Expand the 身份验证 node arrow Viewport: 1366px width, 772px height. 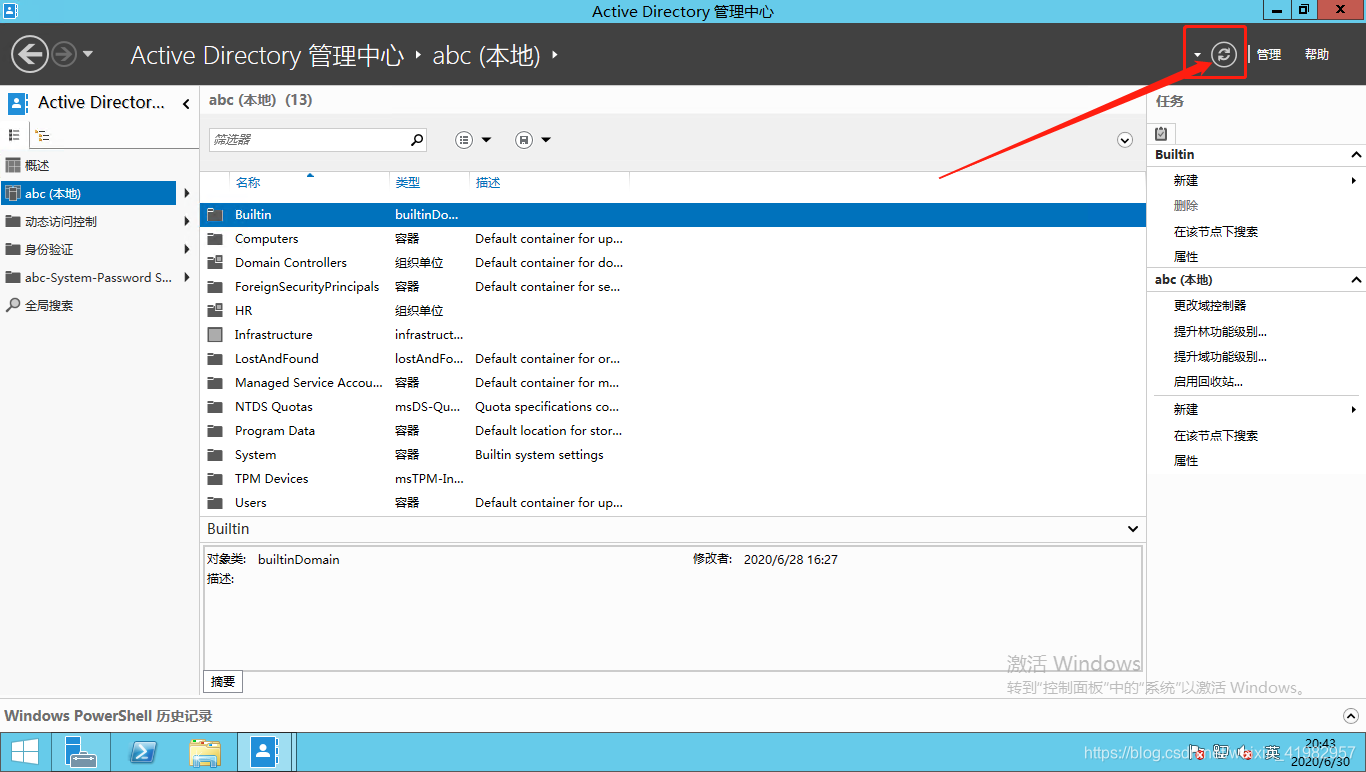click(187, 249)
